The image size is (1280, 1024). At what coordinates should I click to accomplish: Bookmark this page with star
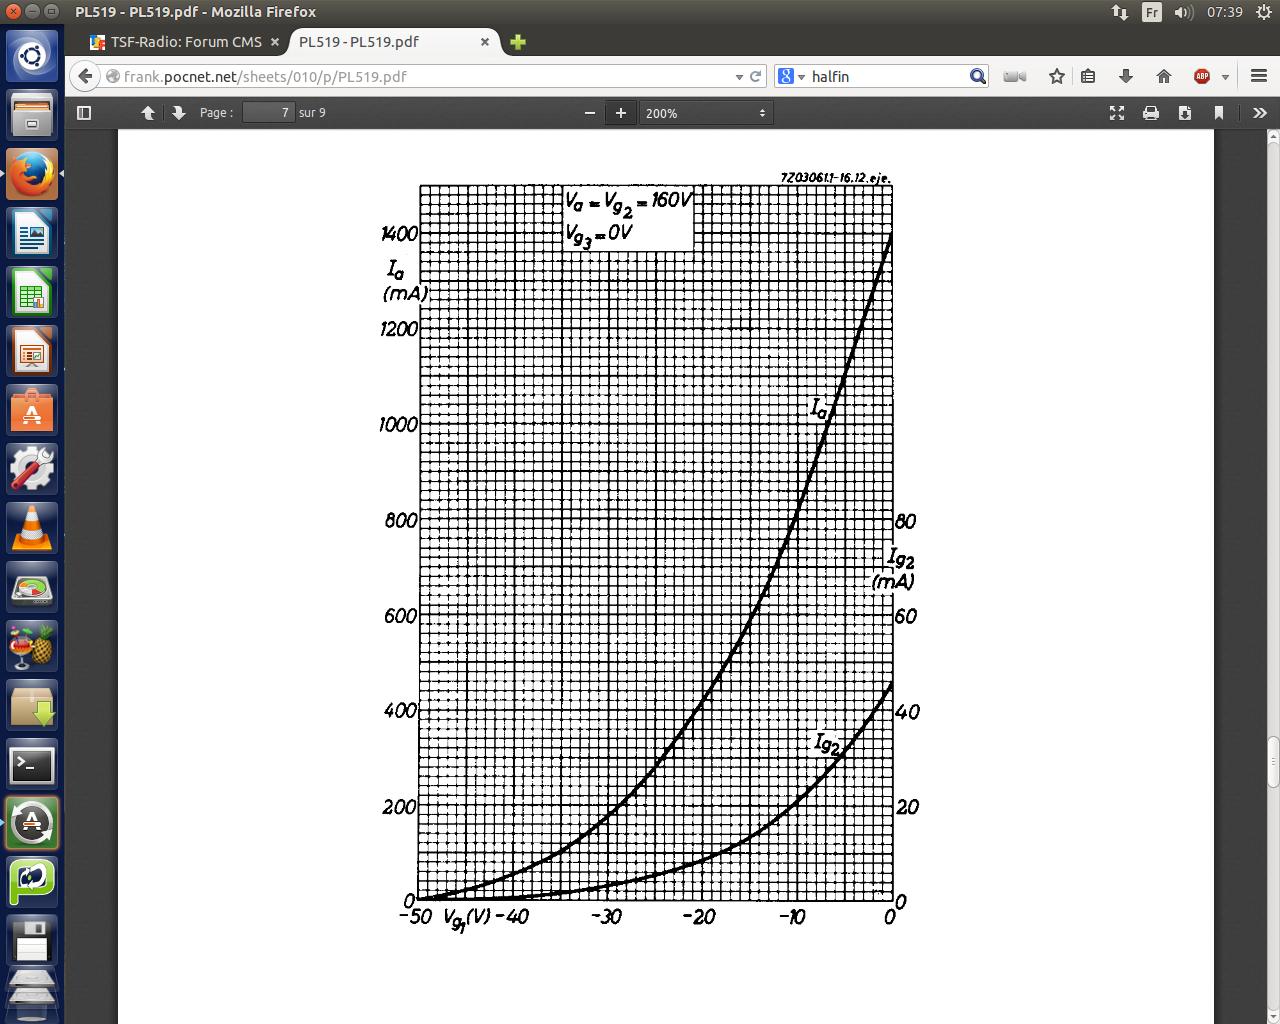1056,76
